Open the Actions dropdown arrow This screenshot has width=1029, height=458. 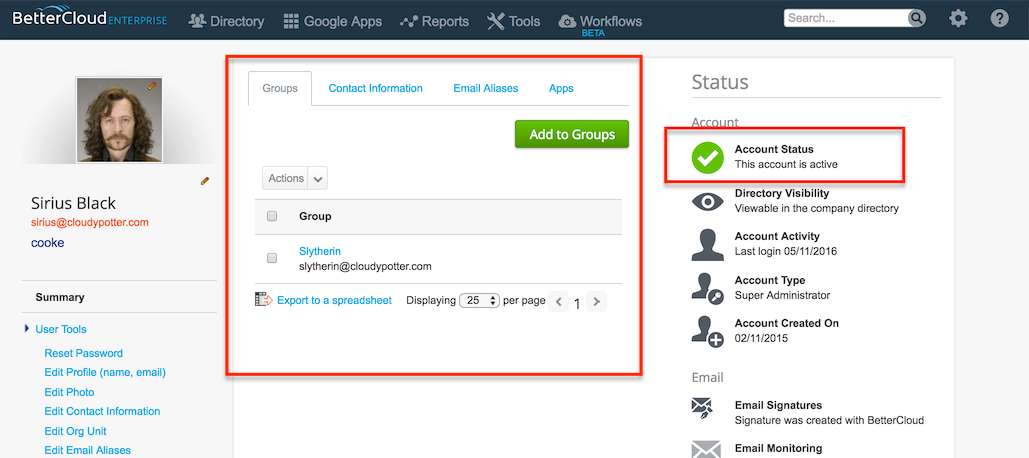coord(318,178)
